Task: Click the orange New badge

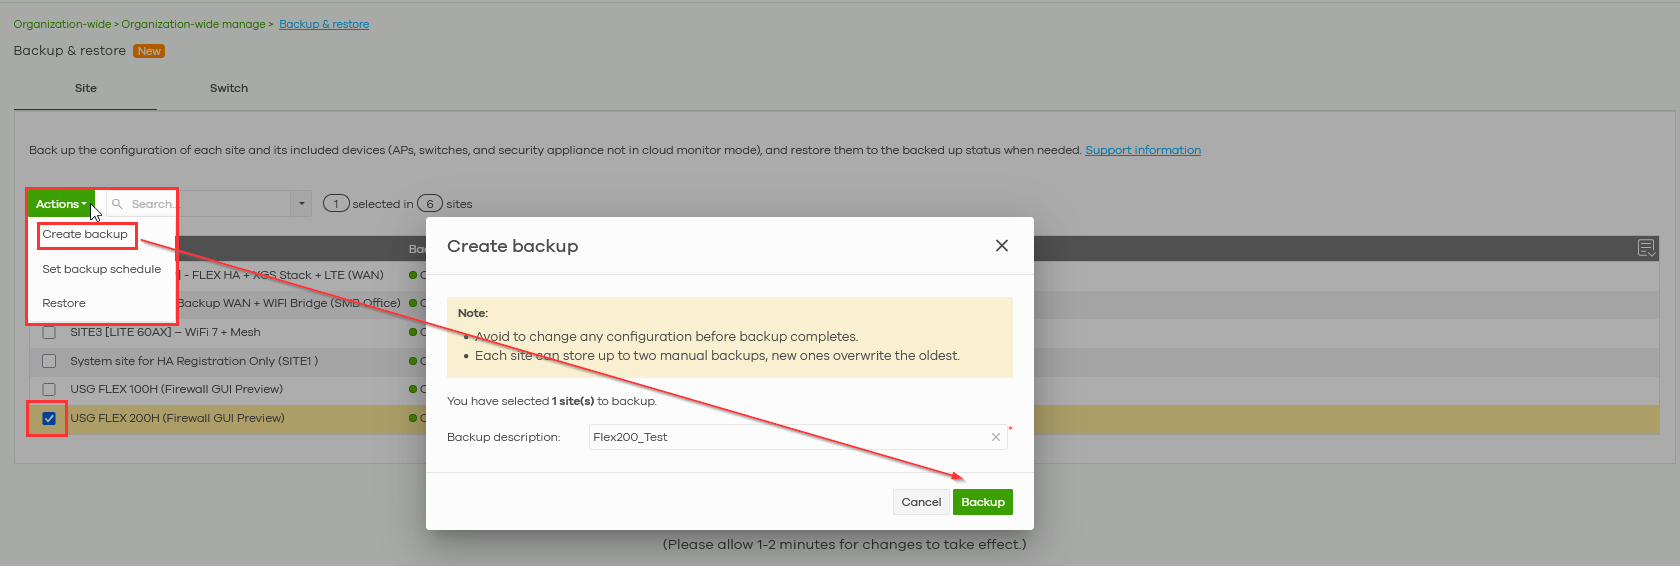Action: point(149,51)
